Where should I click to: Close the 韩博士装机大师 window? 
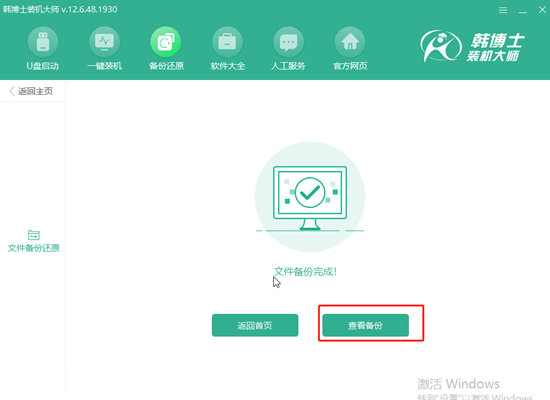(x=542, y=10)
